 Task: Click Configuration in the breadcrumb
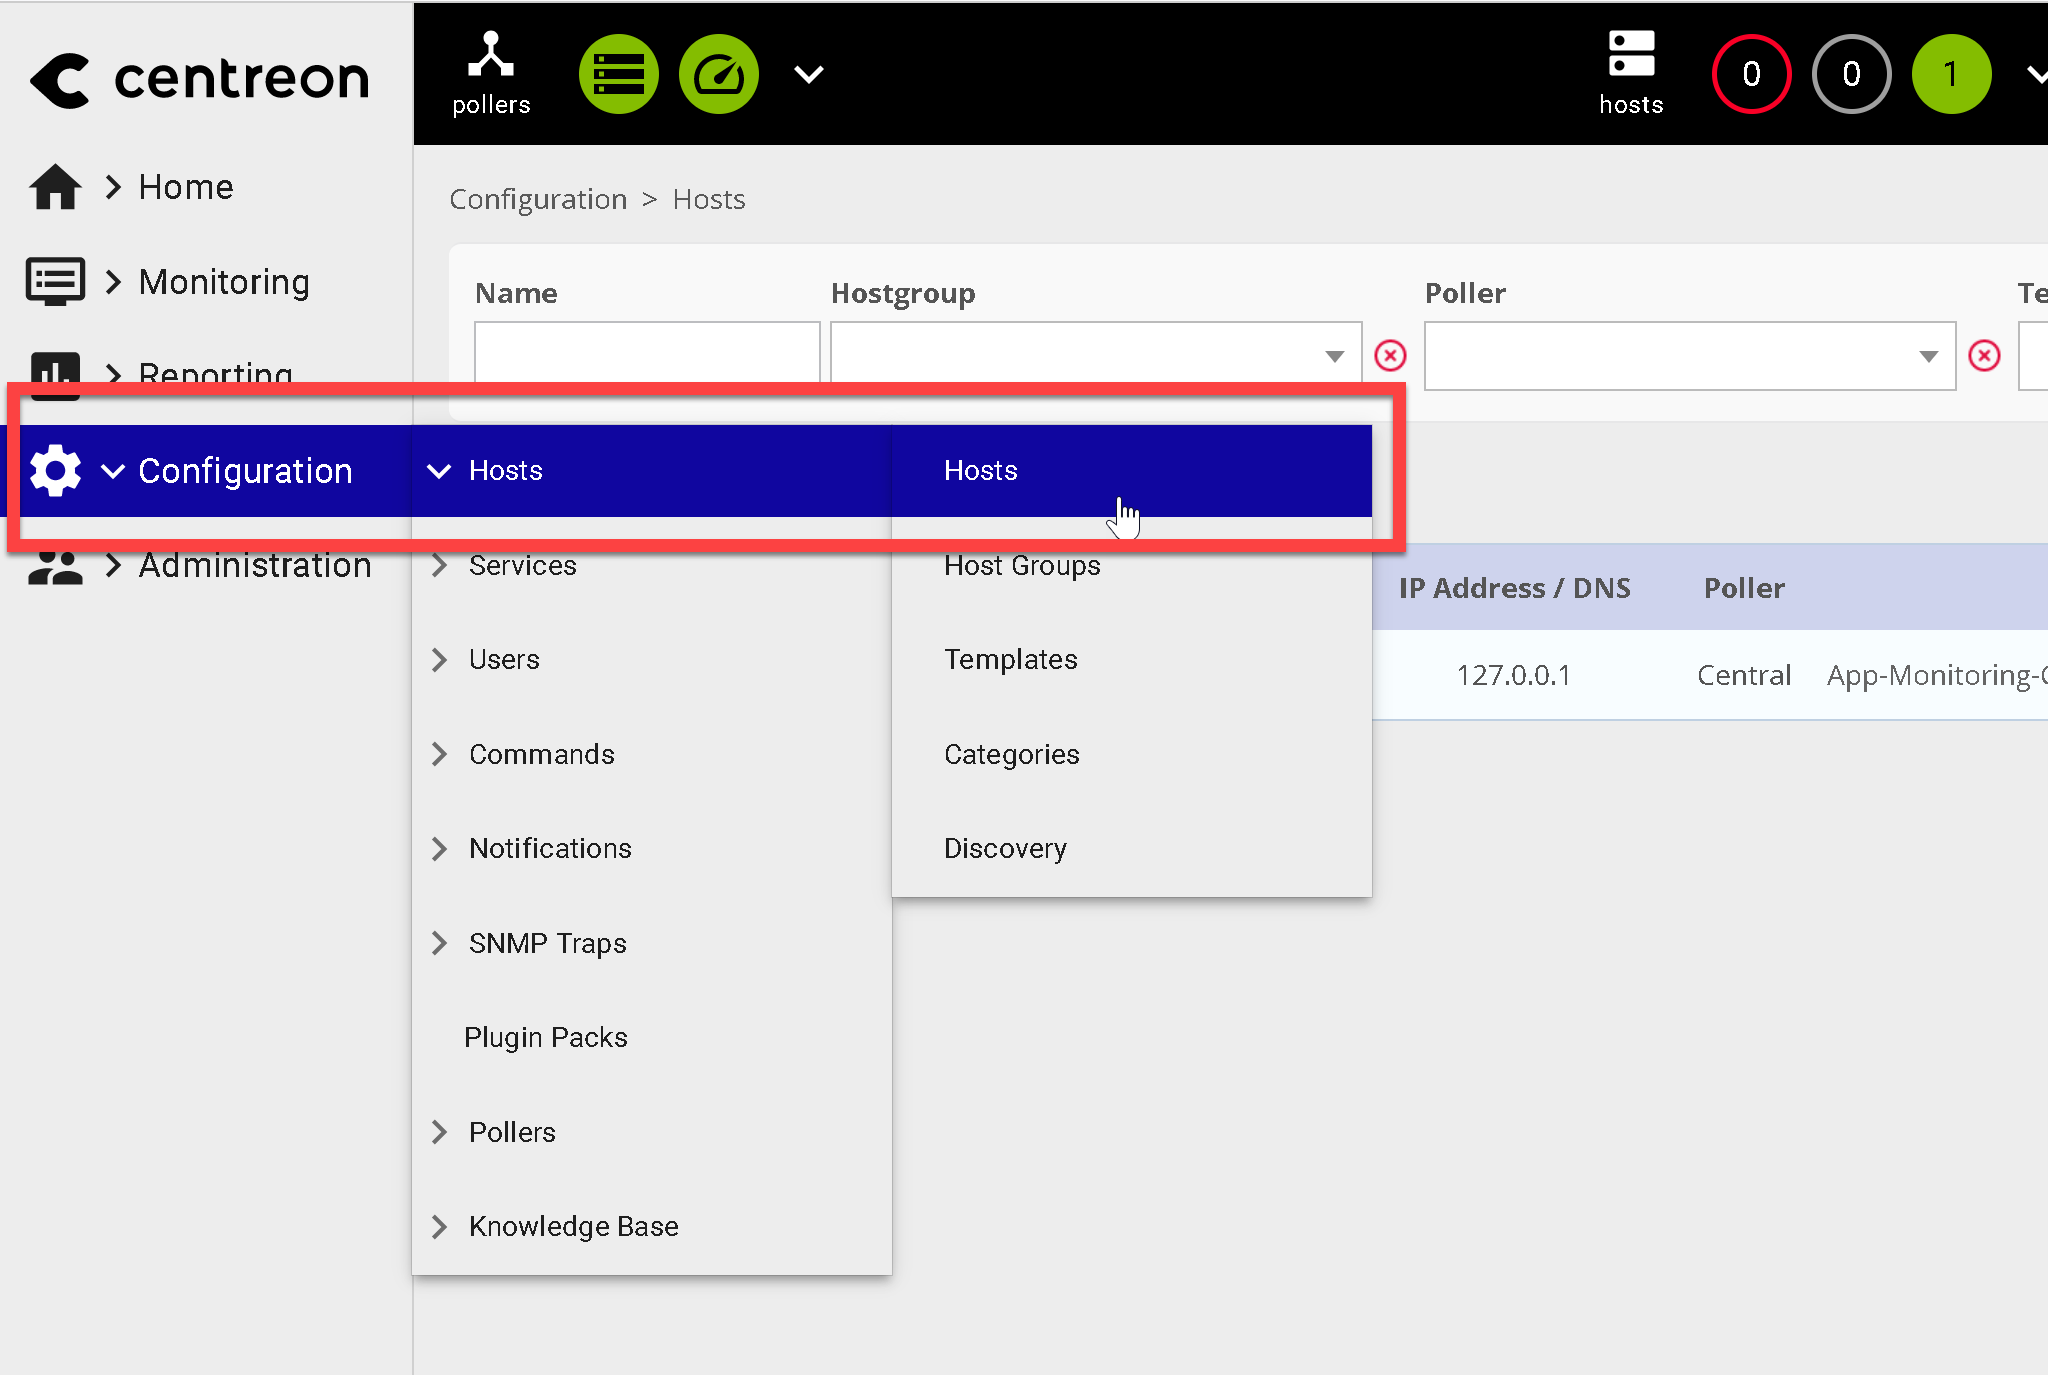point(538,199)
